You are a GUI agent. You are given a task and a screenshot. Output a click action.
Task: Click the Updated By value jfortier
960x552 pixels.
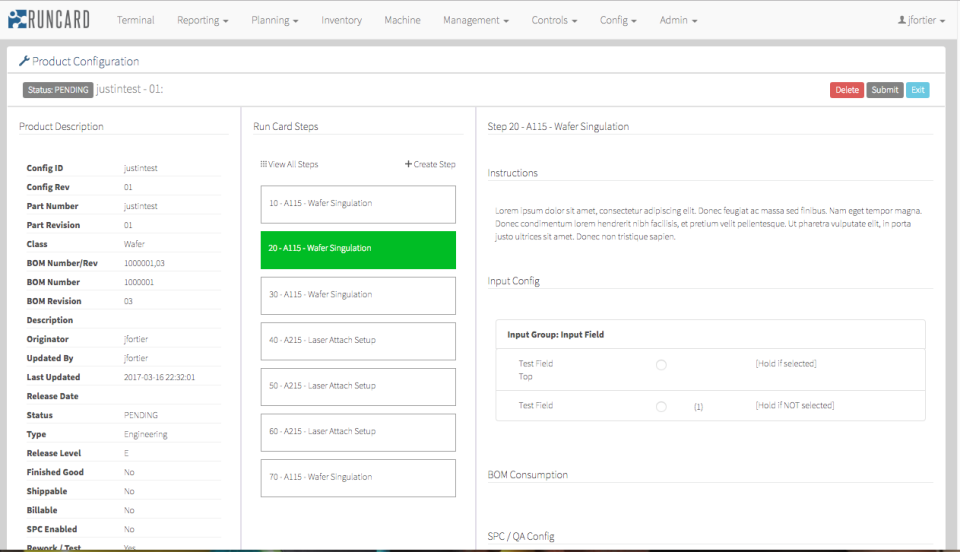[136, 357]
